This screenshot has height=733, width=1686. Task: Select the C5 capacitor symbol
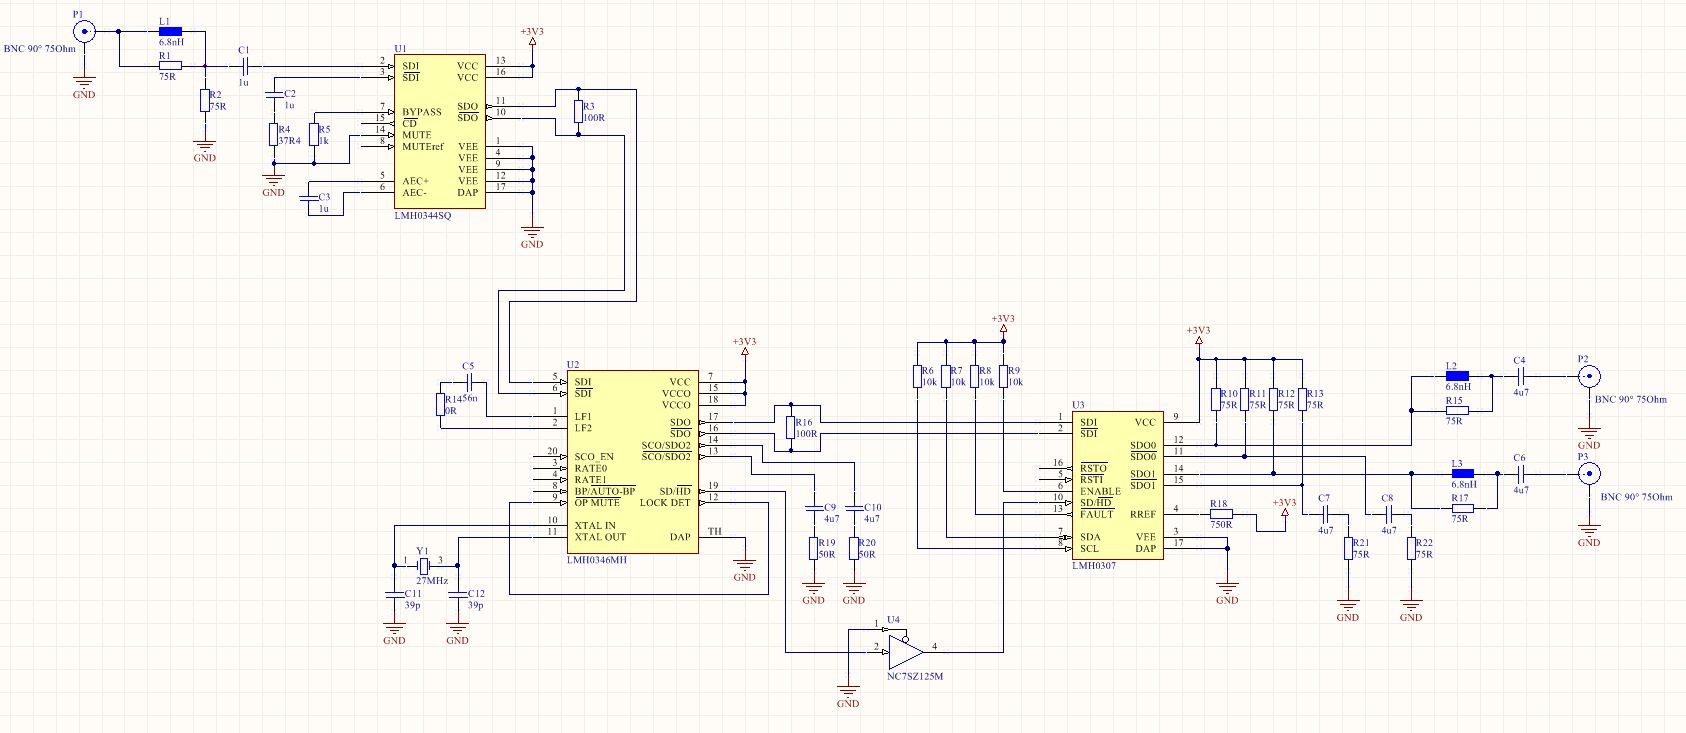point(469,384)
